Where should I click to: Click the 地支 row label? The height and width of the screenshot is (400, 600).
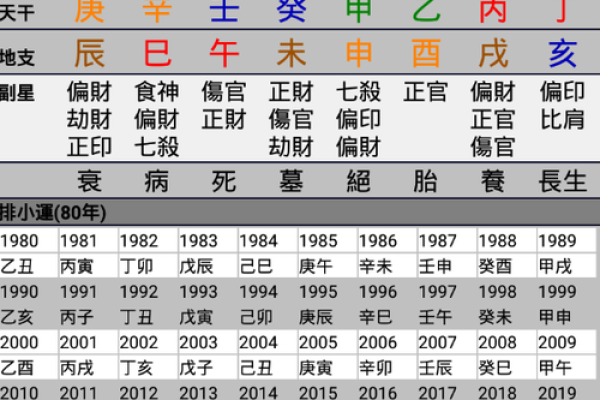click(x=17, y=57)
